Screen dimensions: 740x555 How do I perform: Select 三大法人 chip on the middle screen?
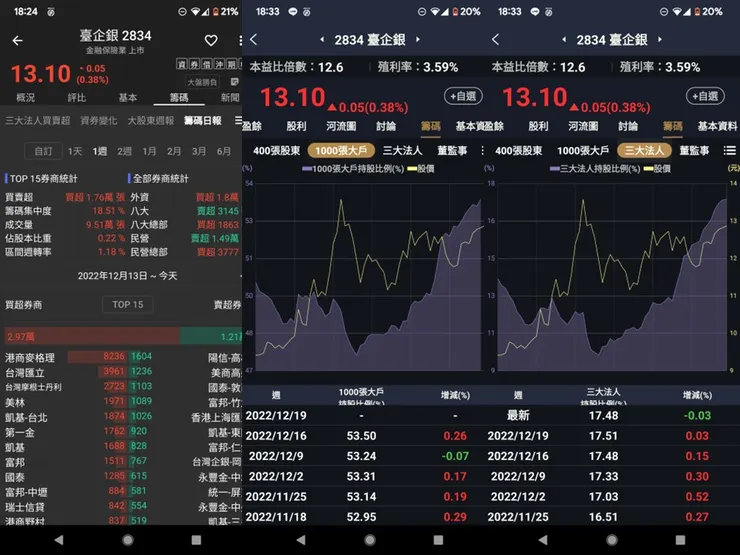click(402, 151)
